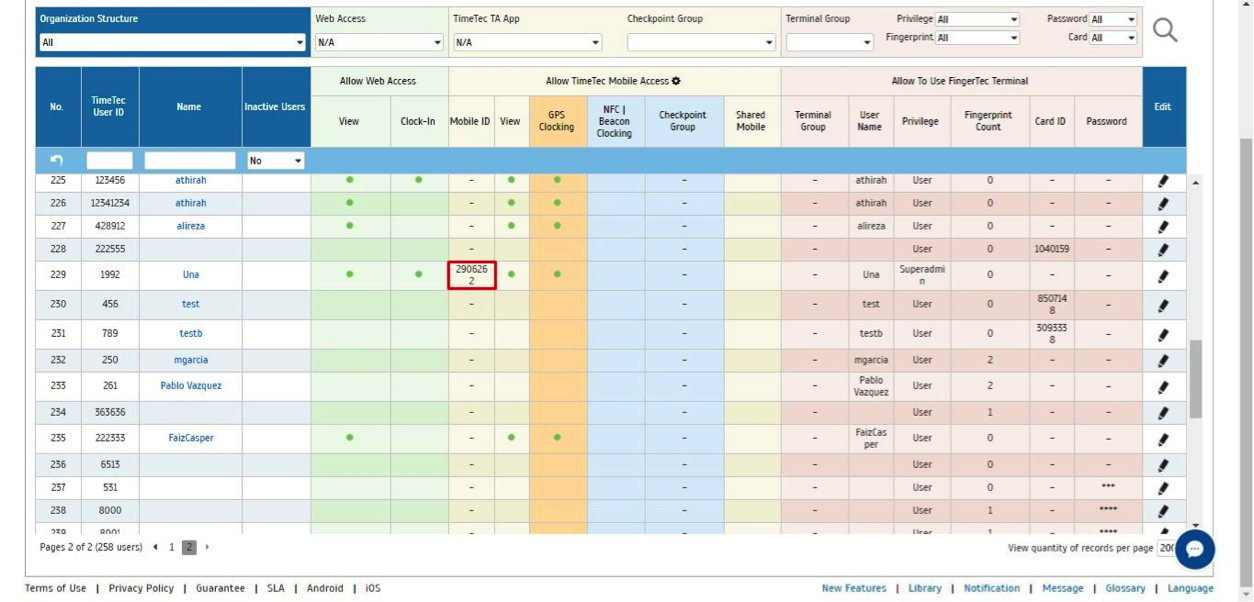Click the edit pencil for Una
The height and width of the screenshot is (602, 1254).
click(1163, 275)
